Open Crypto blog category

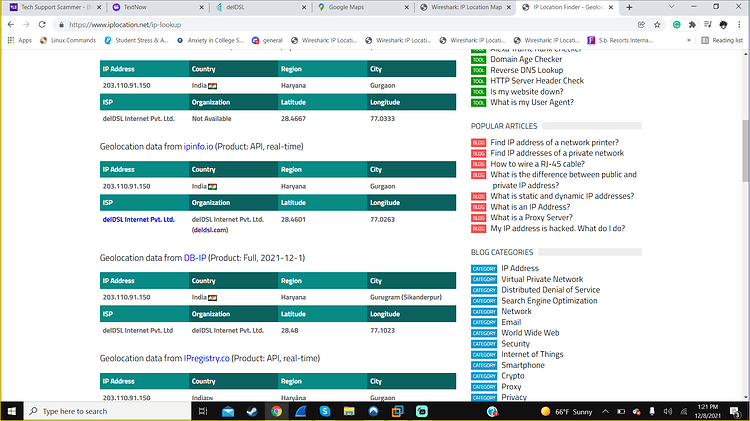point(513,376)
